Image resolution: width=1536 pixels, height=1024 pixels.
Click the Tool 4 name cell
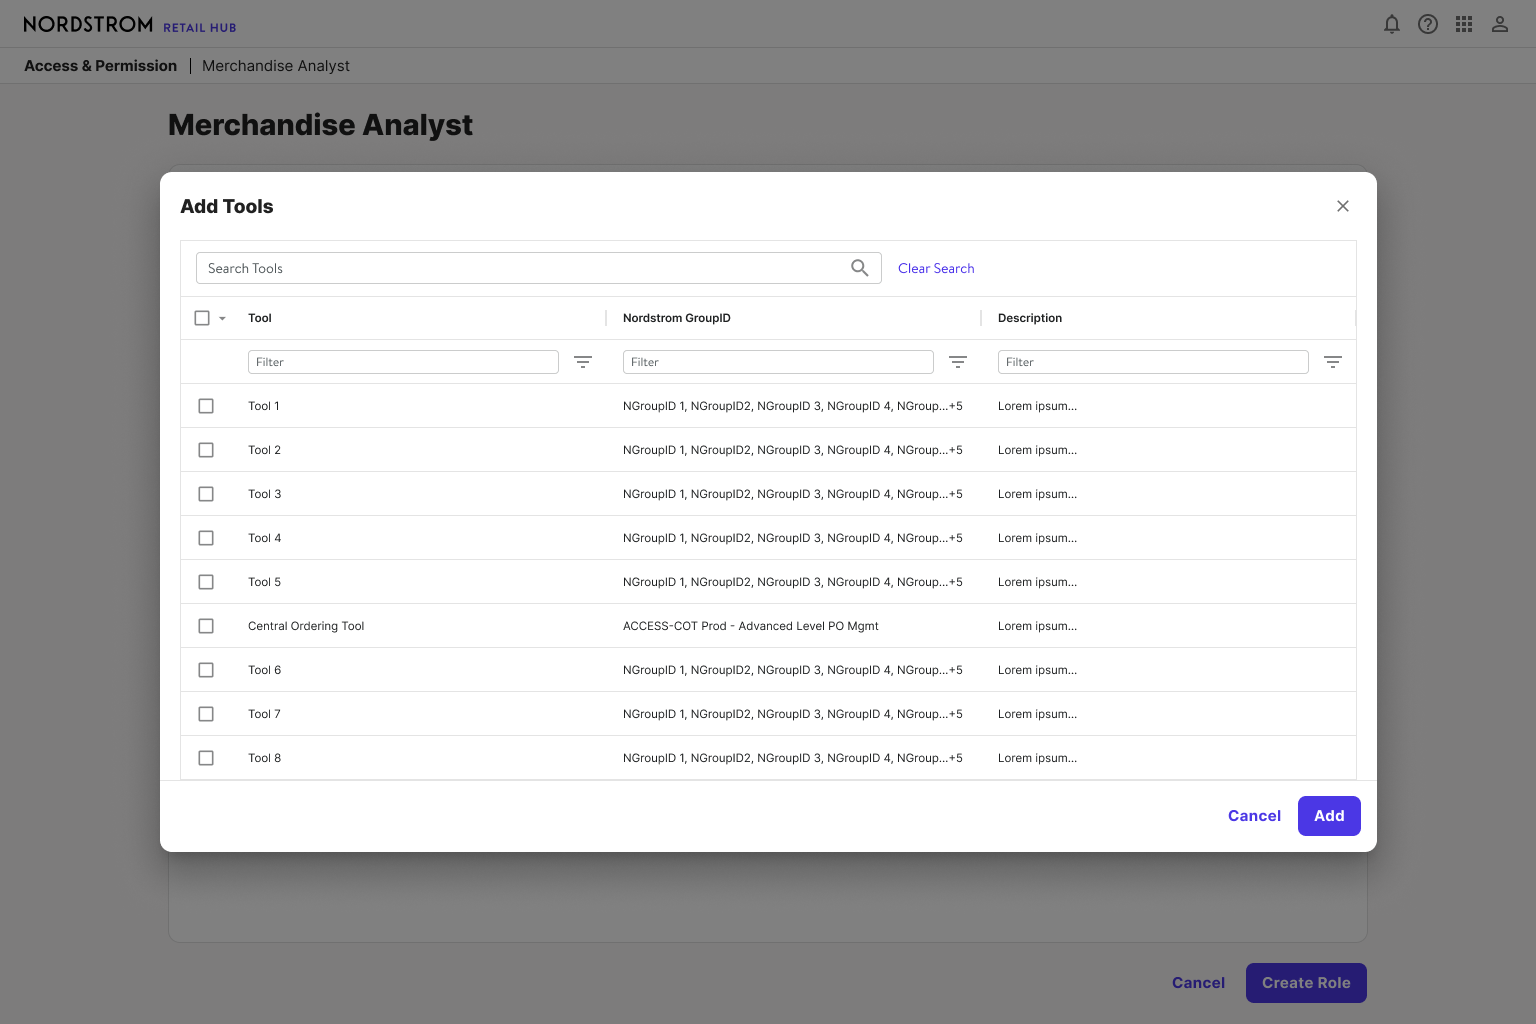pyautogui.click(x=265, y=538)
